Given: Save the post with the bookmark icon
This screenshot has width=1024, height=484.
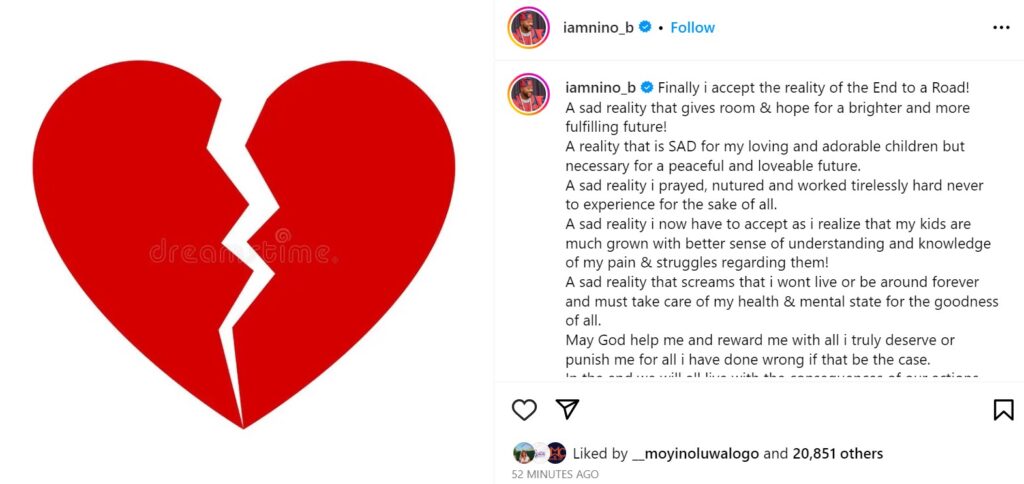Looking at the screenshot, I should click(1003, 409).
